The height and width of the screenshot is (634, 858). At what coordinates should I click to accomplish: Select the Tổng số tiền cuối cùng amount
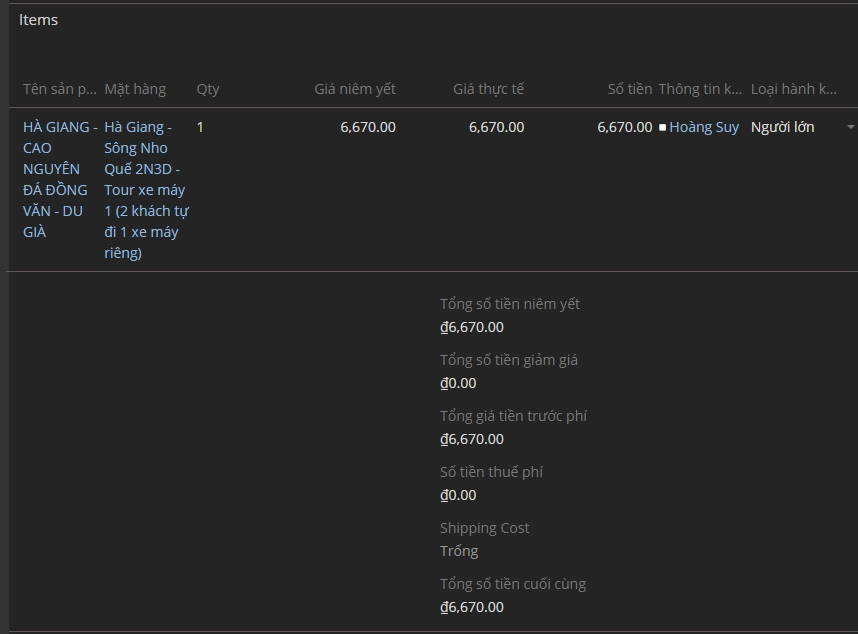pyautogui.click(x=472, y=607)
